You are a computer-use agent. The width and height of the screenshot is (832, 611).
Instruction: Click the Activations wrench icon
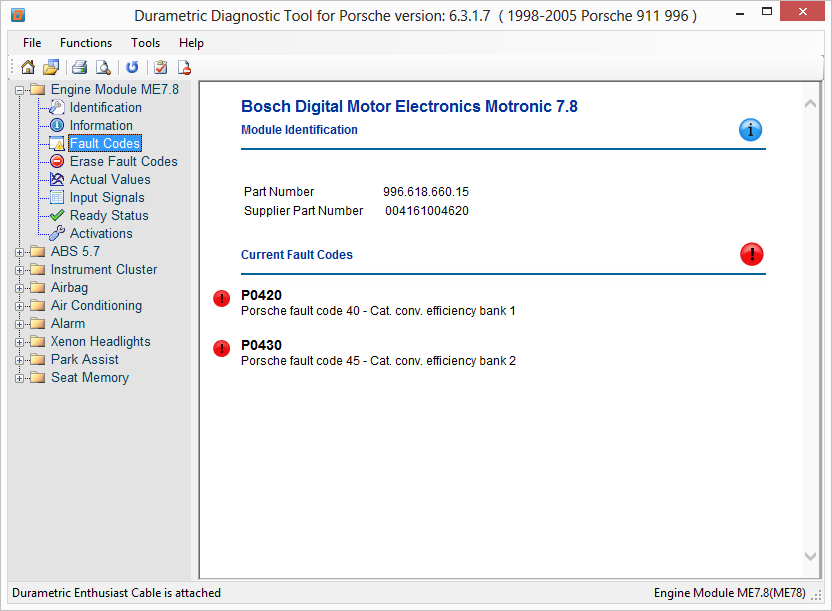tap(57, 233)
